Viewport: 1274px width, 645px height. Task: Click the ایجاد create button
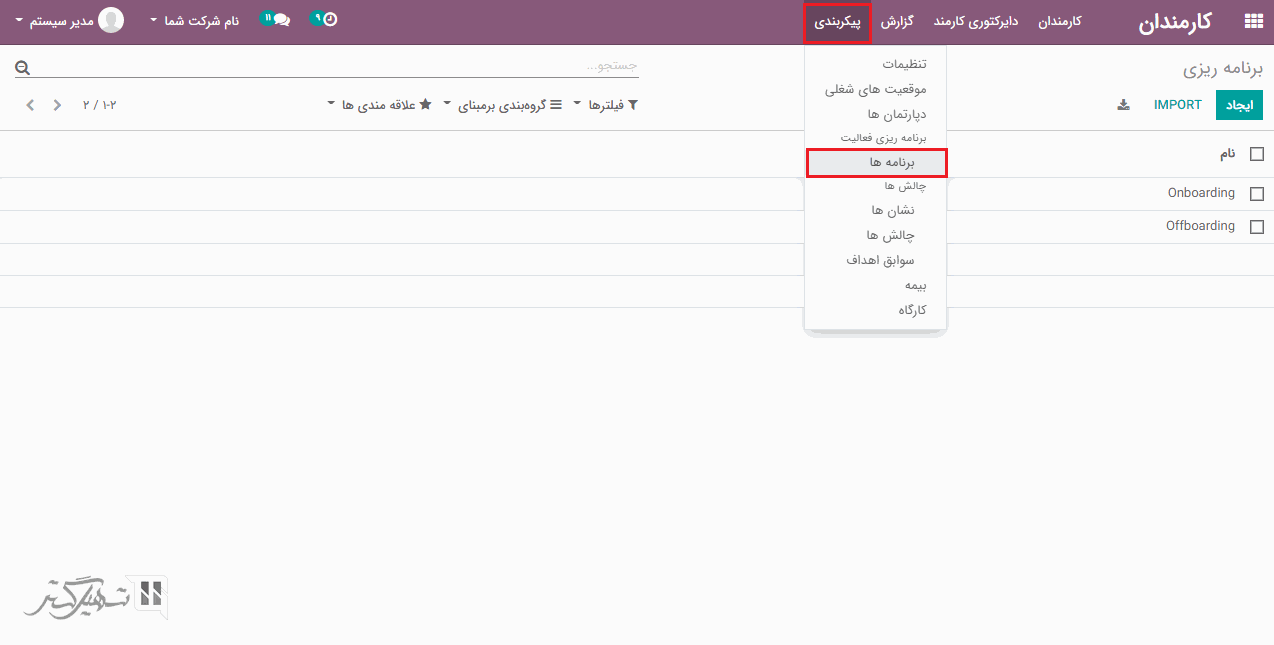point(1239,105)
